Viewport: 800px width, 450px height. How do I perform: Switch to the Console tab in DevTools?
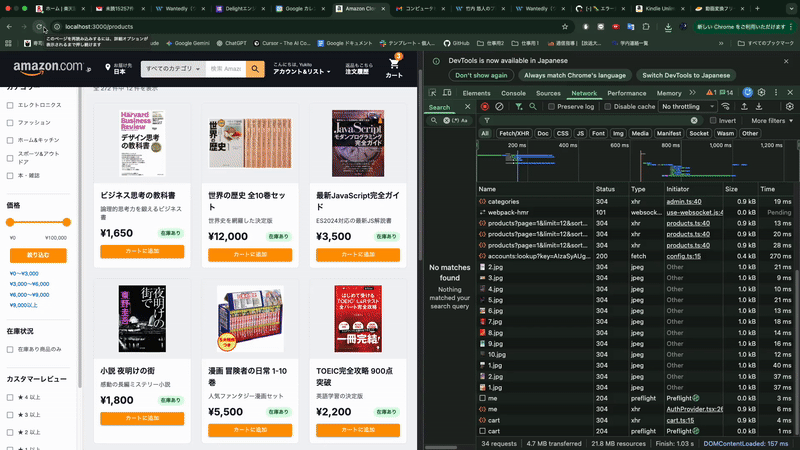pyautogui.click(x=513, y=93)
